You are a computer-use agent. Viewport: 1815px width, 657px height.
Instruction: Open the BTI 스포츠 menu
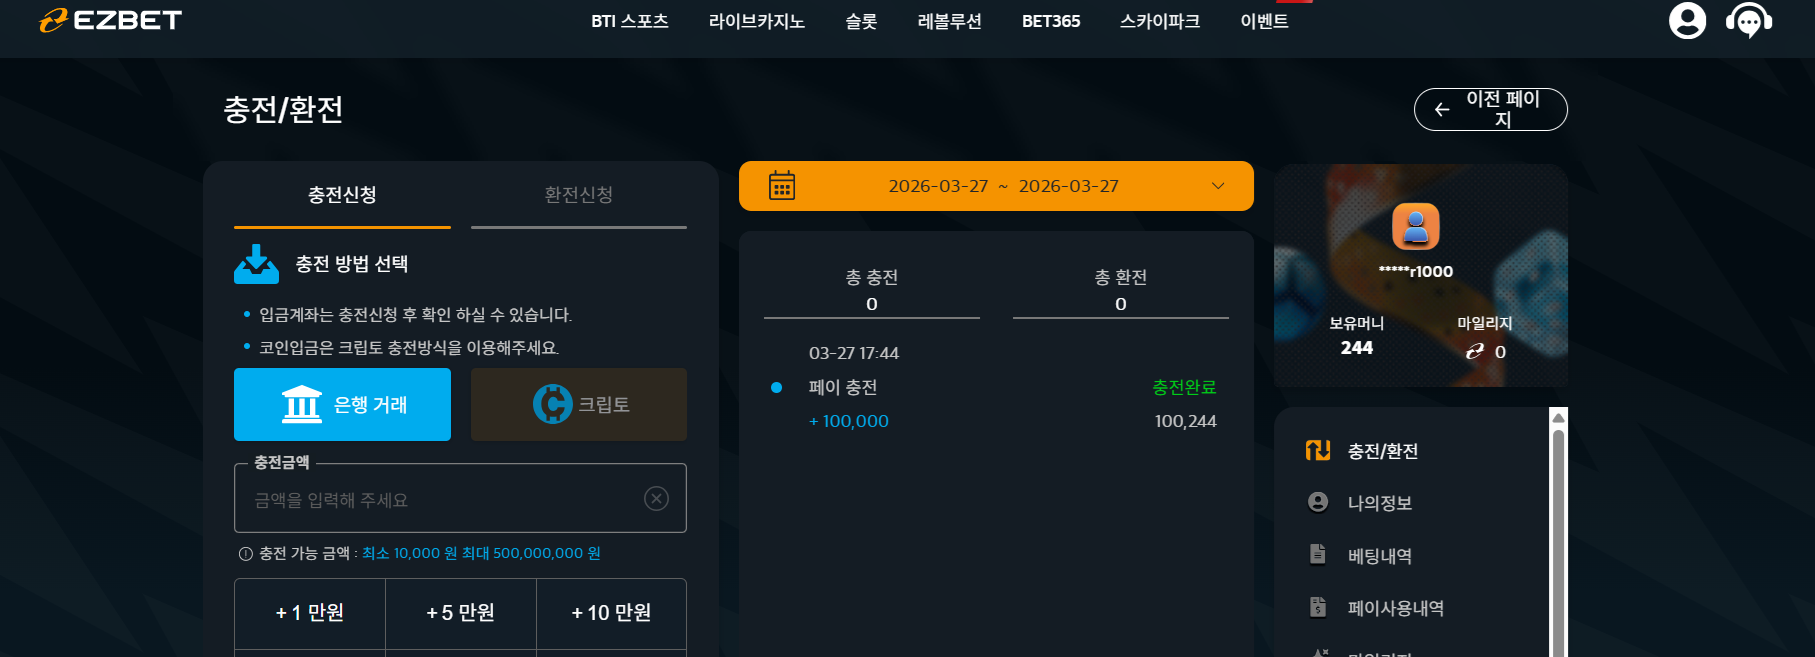coord(630,21)
